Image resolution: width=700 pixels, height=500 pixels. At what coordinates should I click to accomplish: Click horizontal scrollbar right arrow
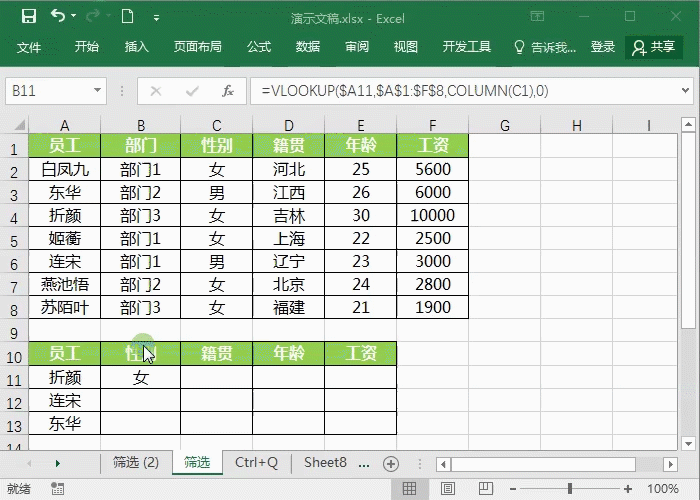pyautogui.click(x=671, y=464)
